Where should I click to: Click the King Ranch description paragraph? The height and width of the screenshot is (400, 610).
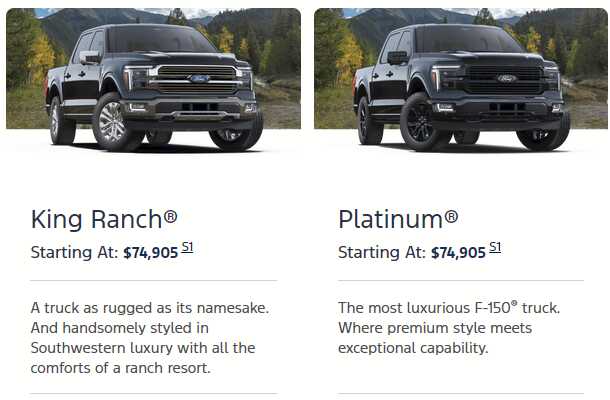[x=150, y=338]
